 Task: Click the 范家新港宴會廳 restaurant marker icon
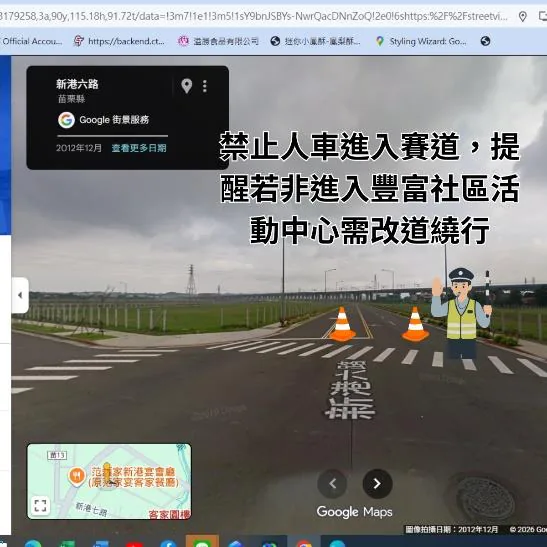pyautogui.click(x=77, y=476)
